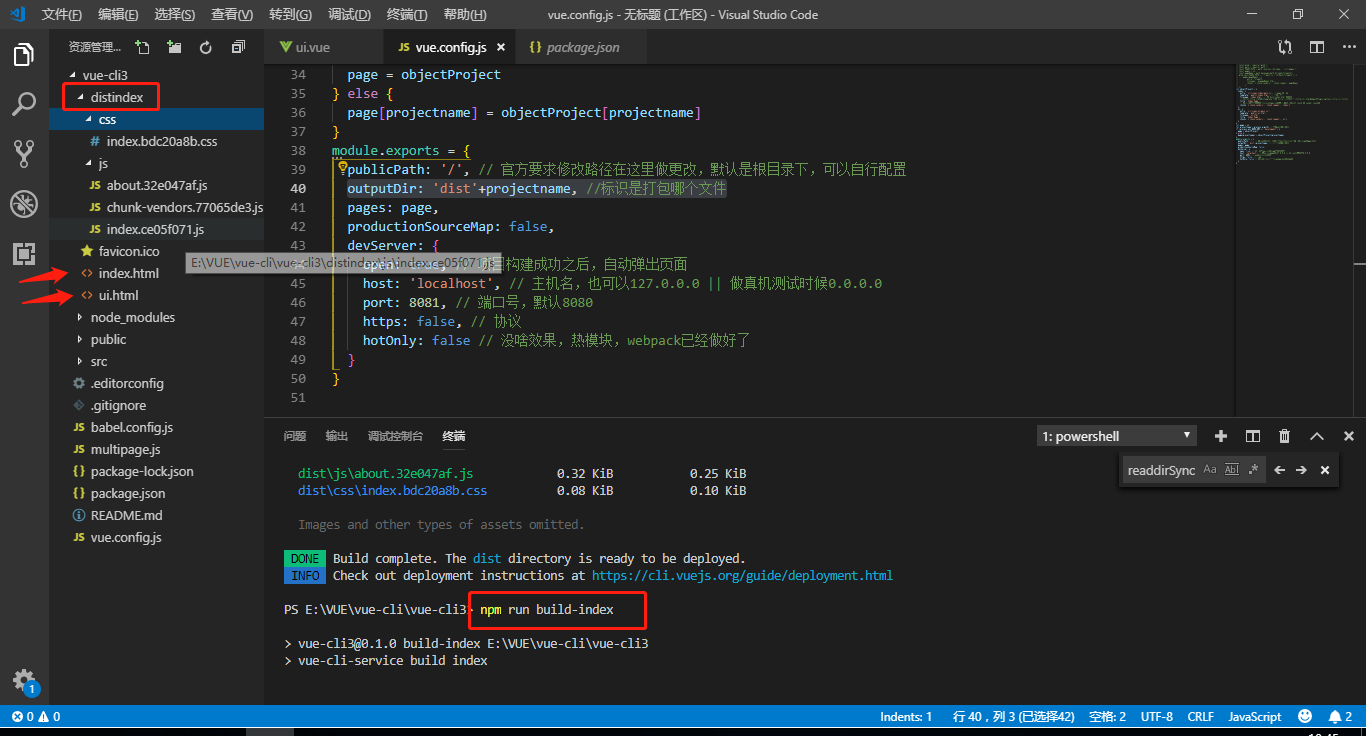Open the Source Control view

coord(24,153)
